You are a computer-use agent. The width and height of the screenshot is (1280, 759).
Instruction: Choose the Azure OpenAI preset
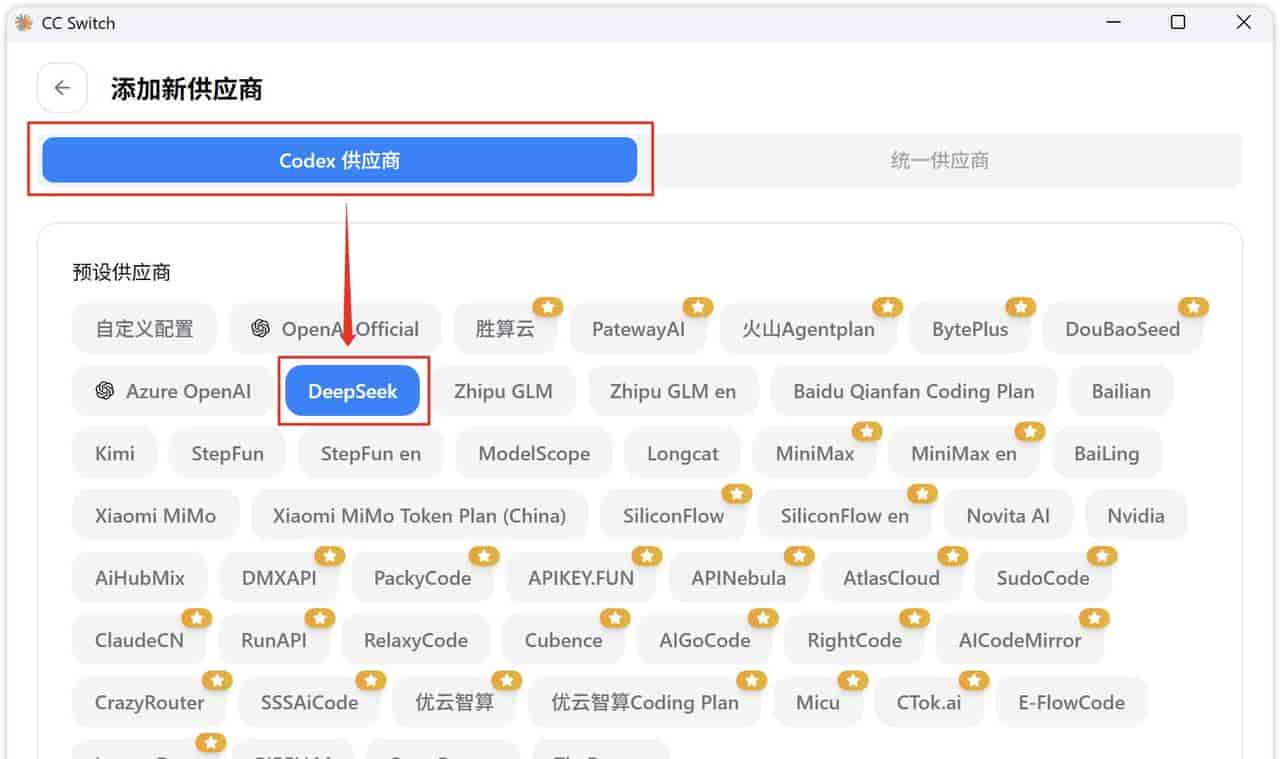coord(173,391)
